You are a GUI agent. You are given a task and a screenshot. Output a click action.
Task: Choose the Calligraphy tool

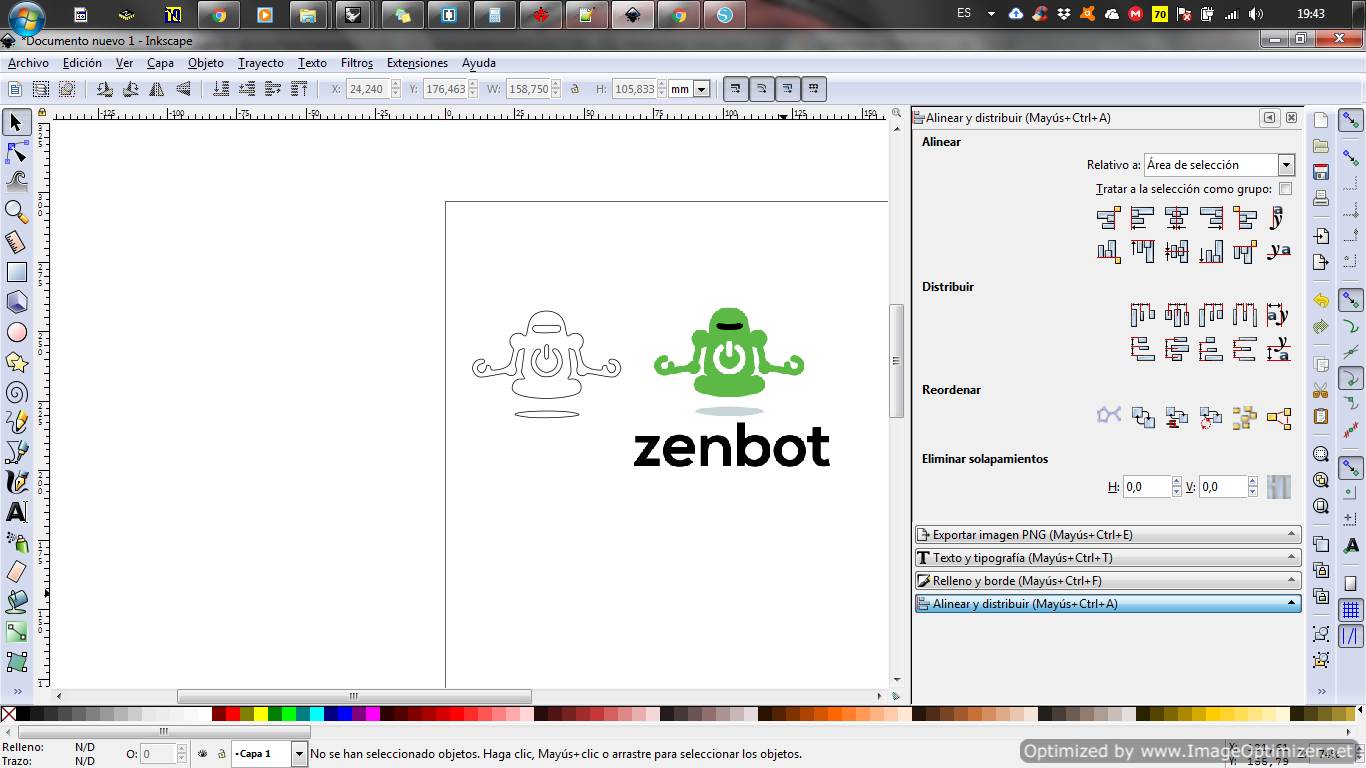(x=16, y=482)
